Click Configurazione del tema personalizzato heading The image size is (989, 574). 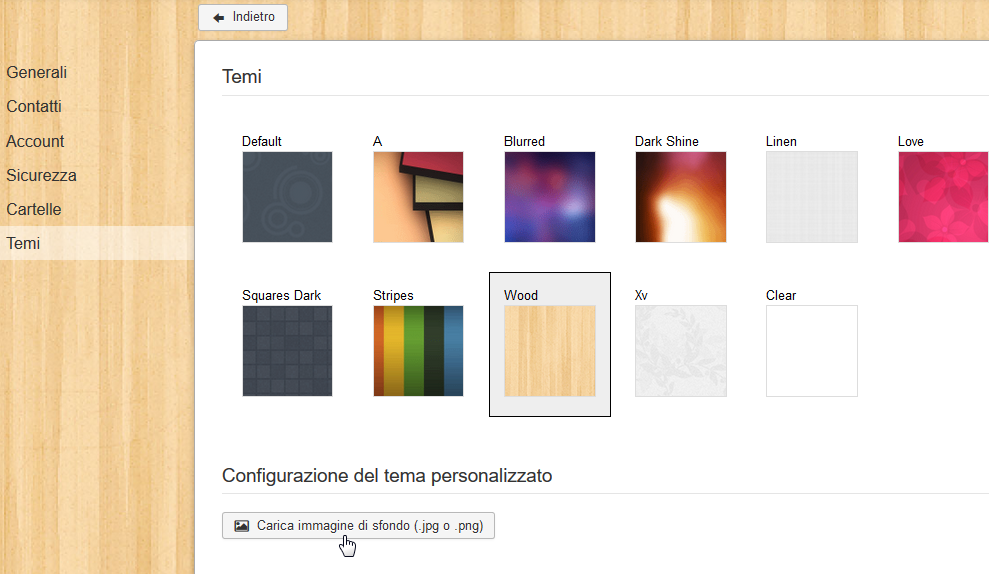387,476
